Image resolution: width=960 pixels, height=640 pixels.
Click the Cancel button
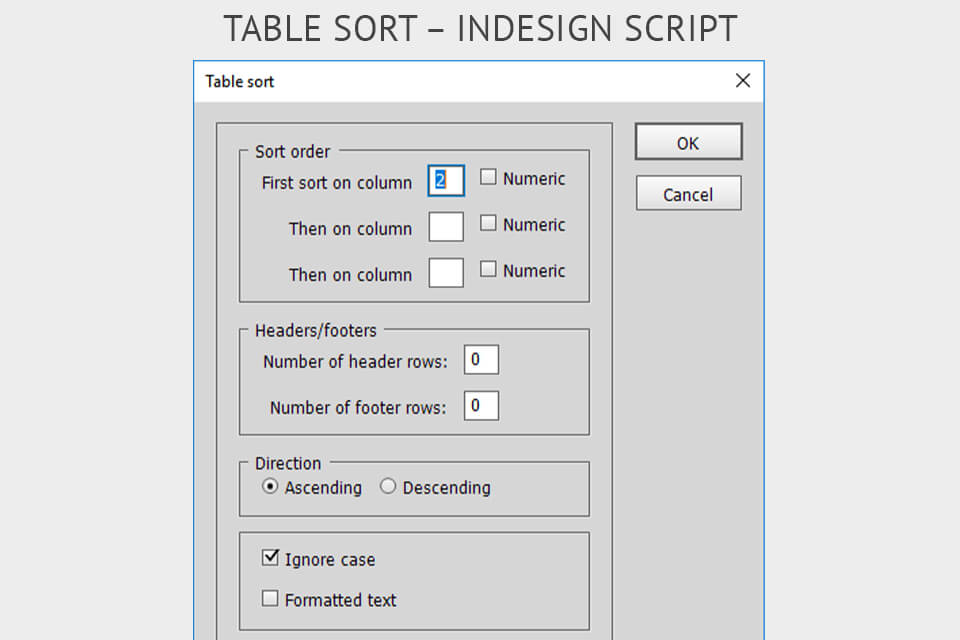[688, 192]
